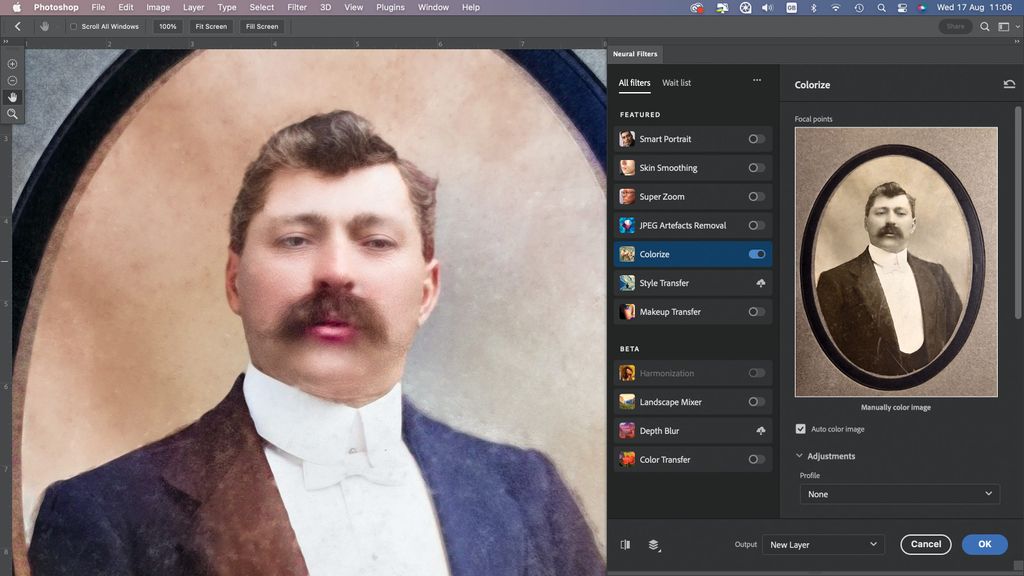Click the Zoom Out icon on the left
The height and width of the screenshot is (576, 1024).
(12, 79)
